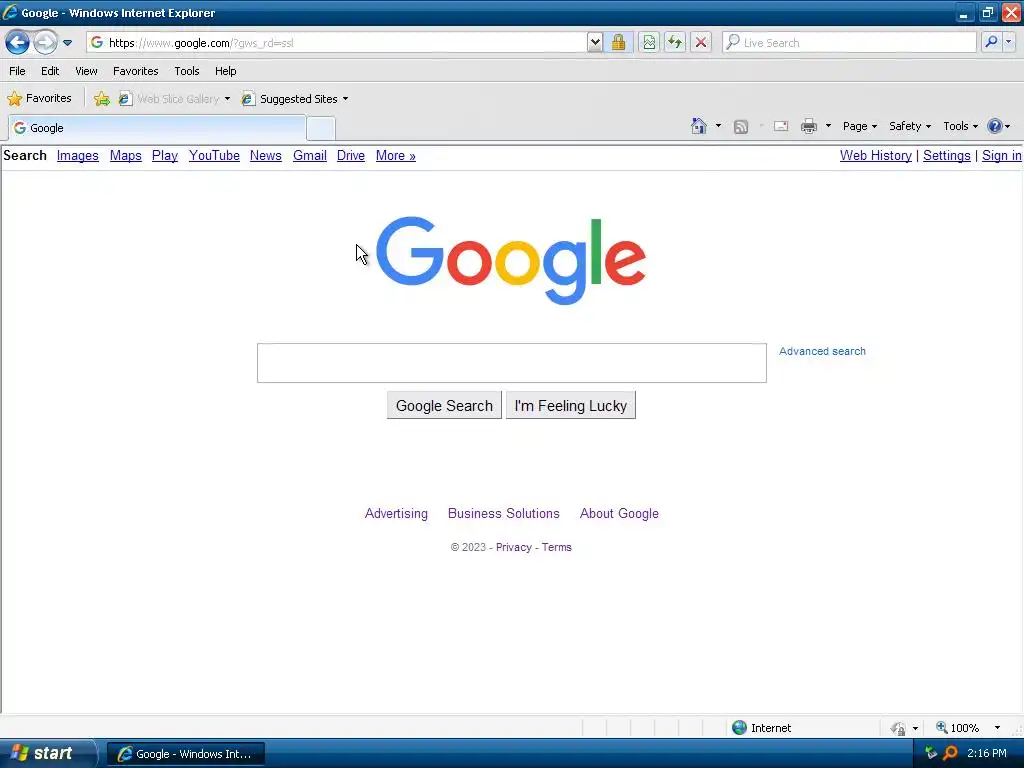Open the Tools menu in menu bar

click(x=187, y=71)
